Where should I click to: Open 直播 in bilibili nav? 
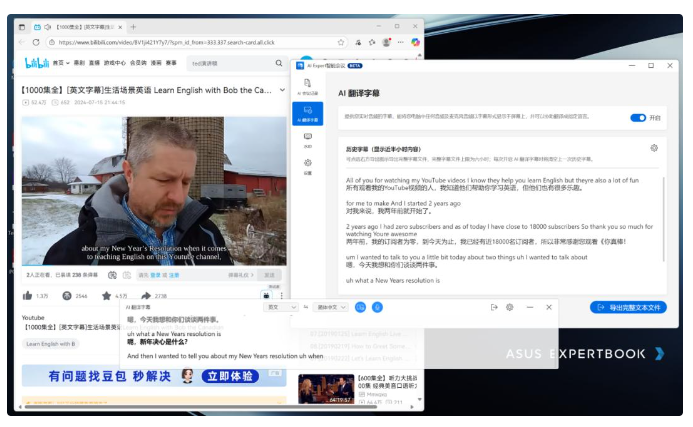pos(94,63)
